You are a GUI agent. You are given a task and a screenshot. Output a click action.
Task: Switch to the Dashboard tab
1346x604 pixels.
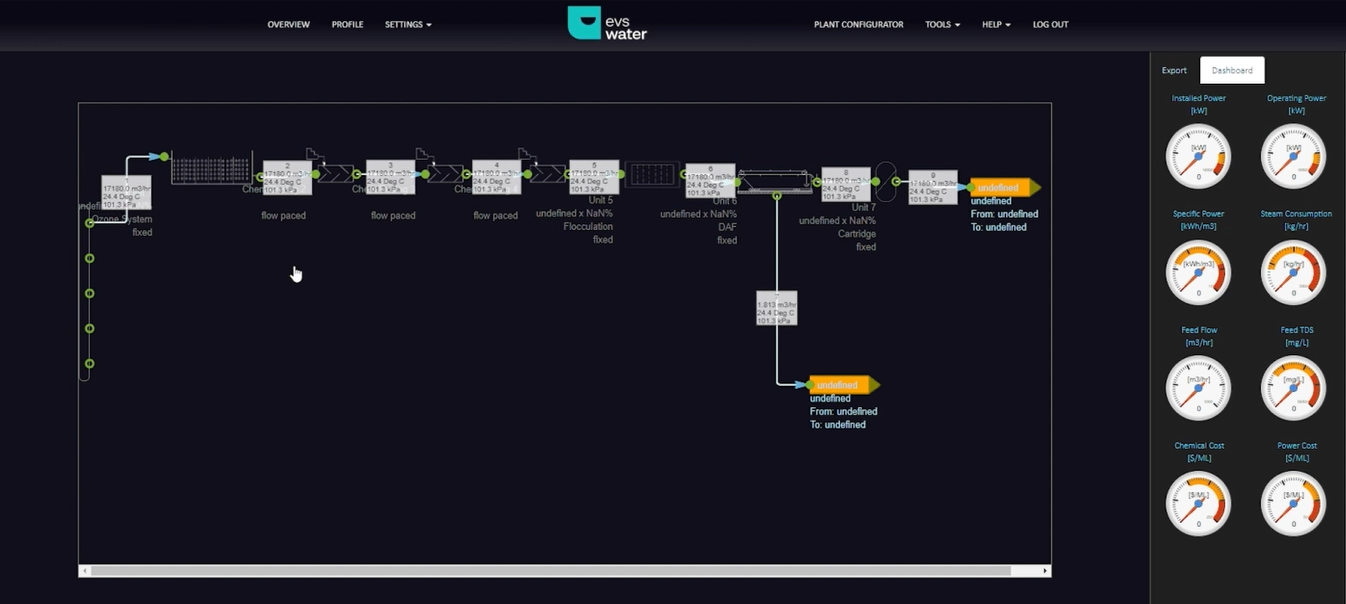(1232, 70)
